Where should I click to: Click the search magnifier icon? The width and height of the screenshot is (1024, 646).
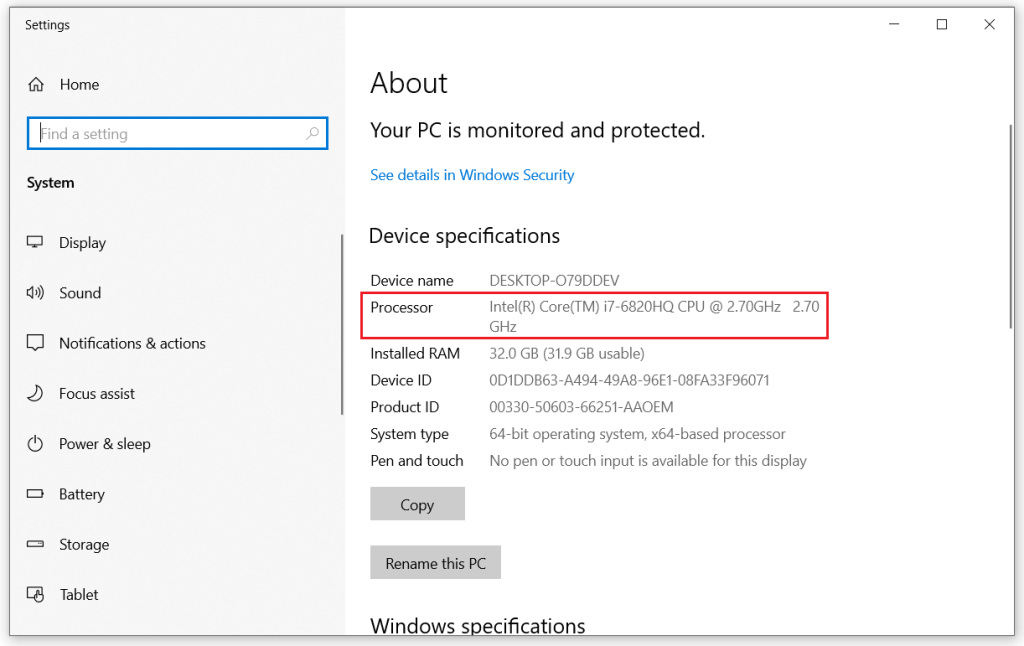coord(313,133)
